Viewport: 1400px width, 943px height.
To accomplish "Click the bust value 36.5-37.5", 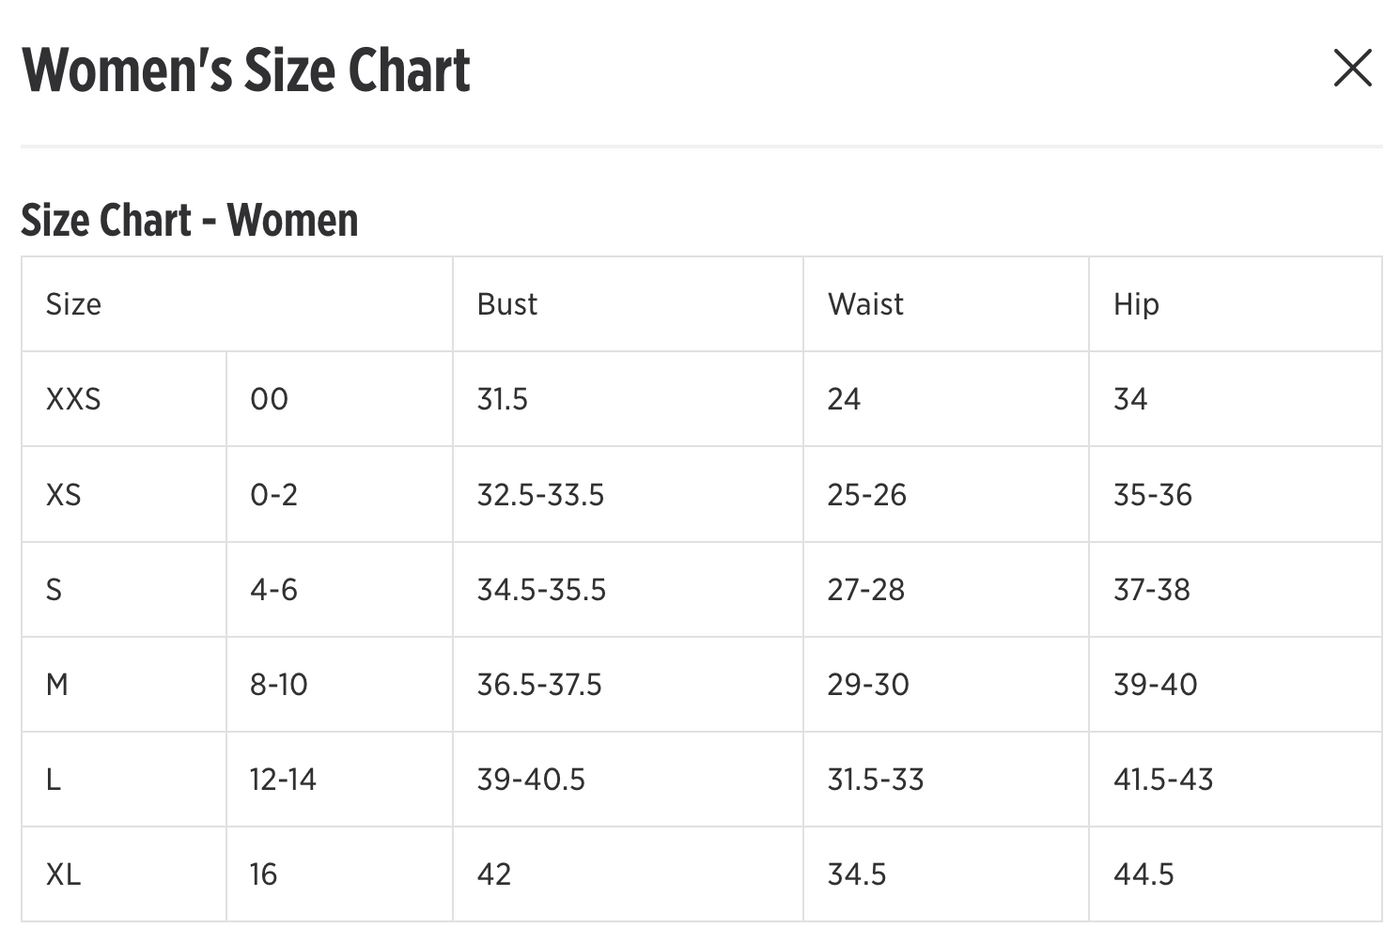I will pos(539,684).
